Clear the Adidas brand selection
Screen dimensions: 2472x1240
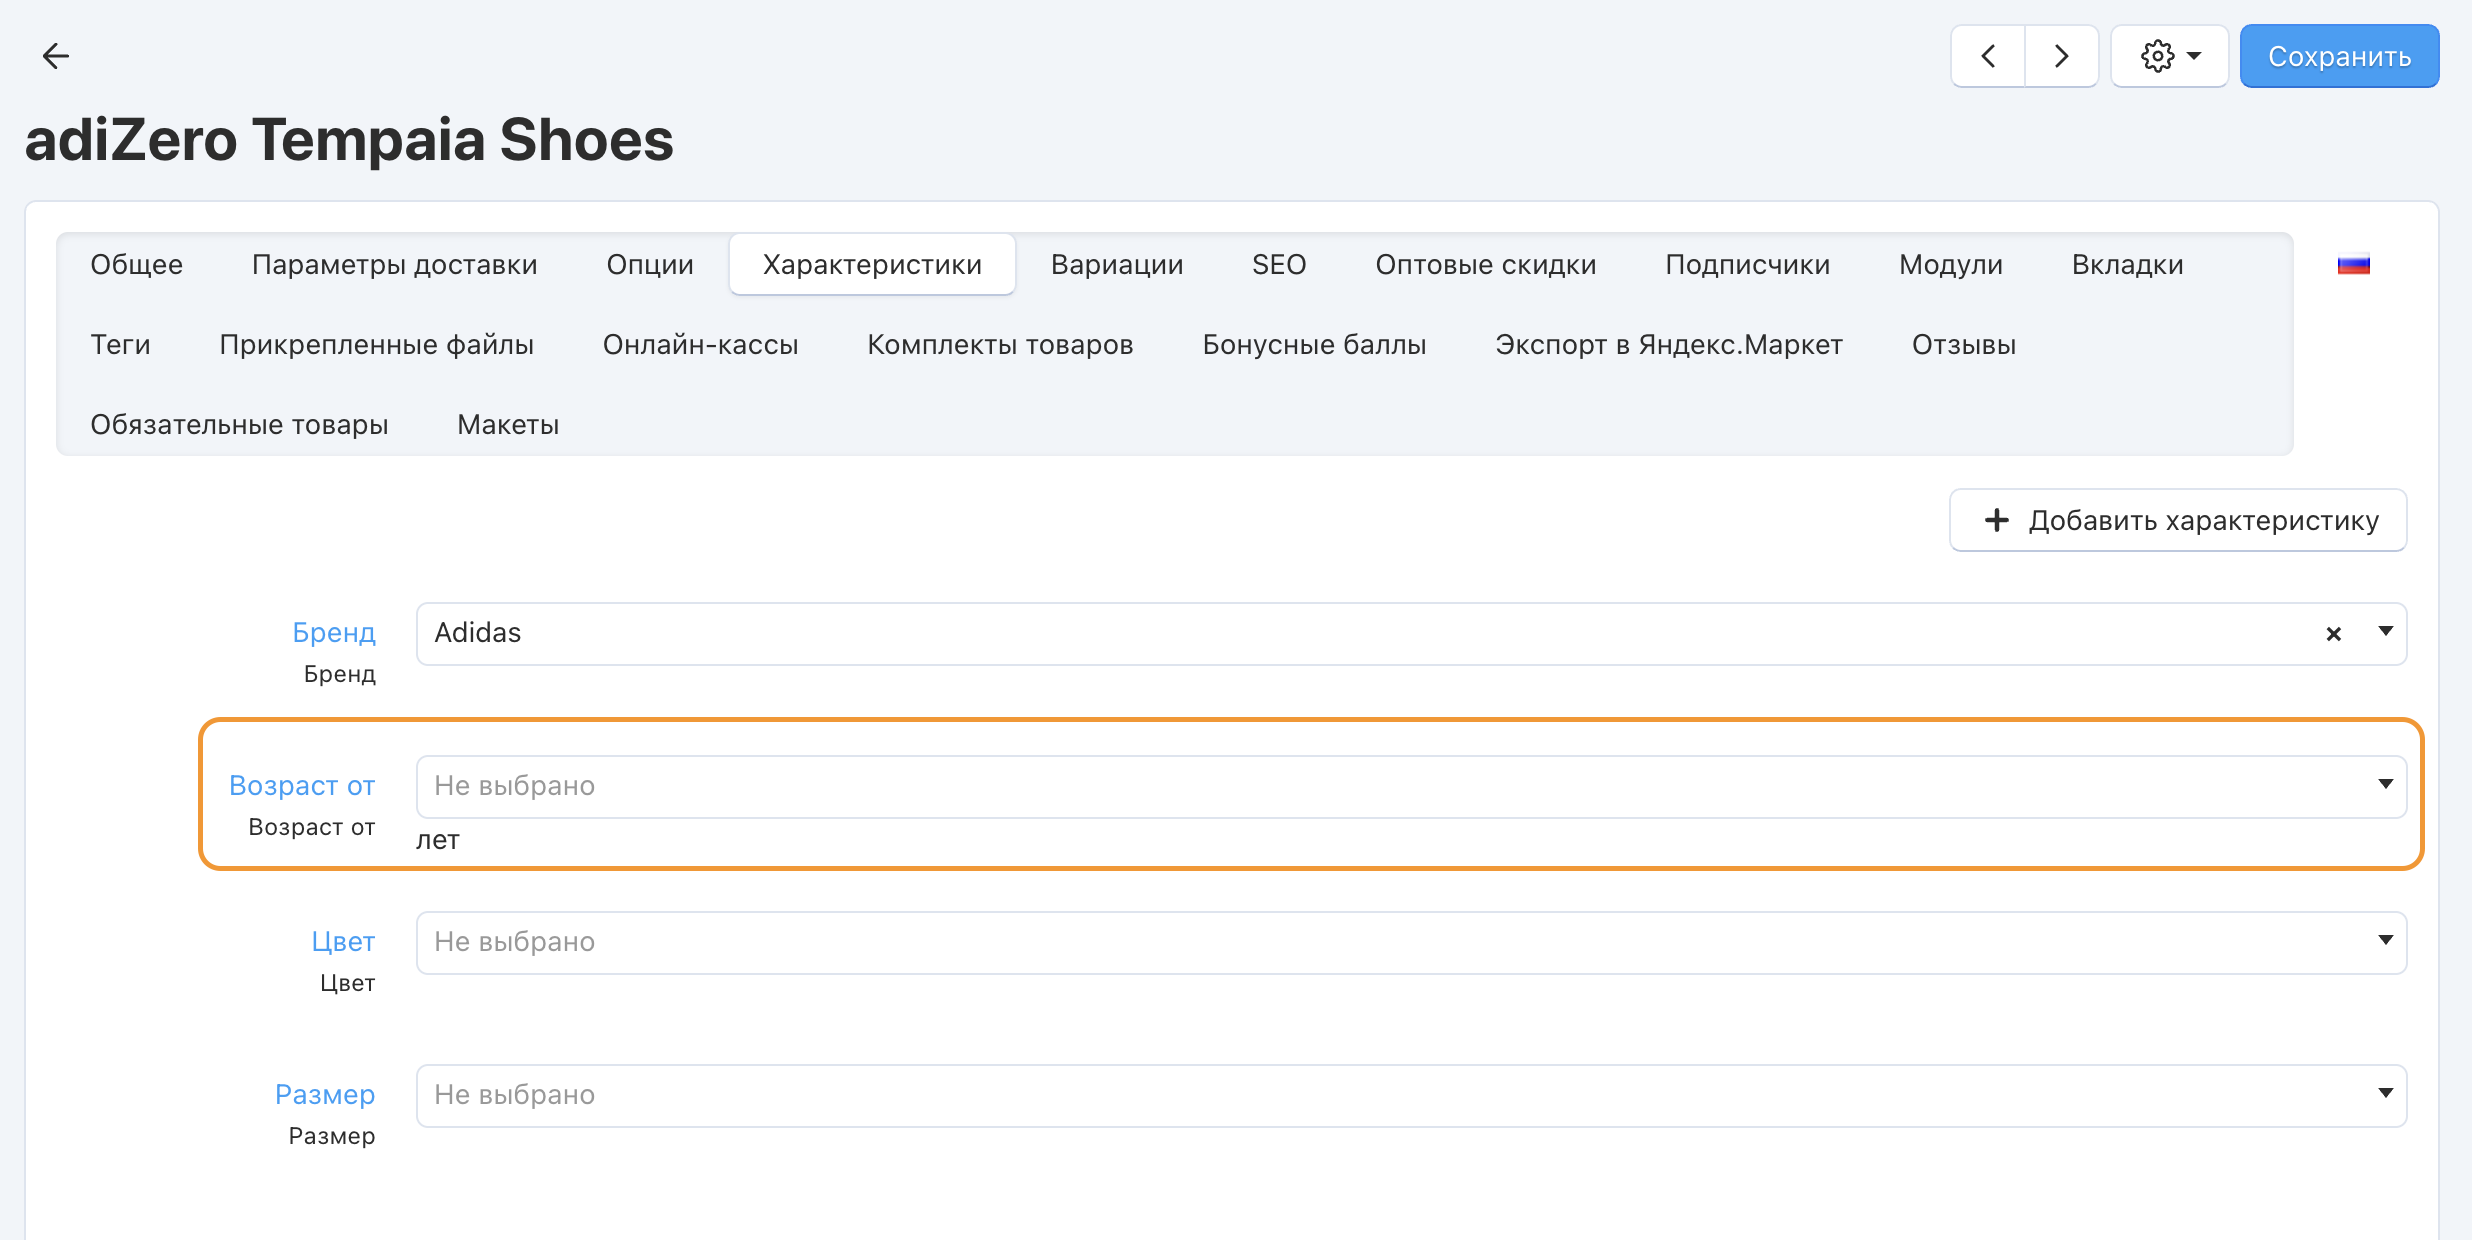(2333, 634)
